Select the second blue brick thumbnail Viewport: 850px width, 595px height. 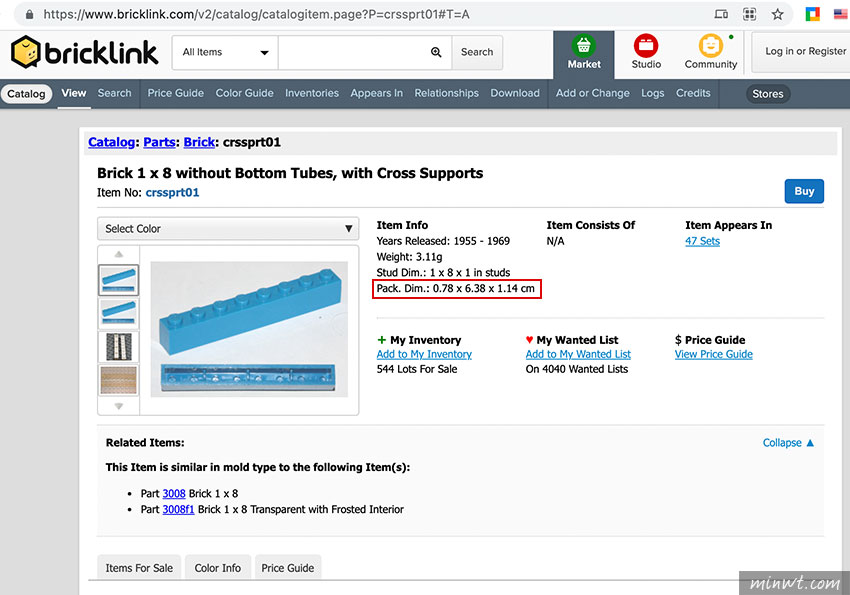click(119, 313)
